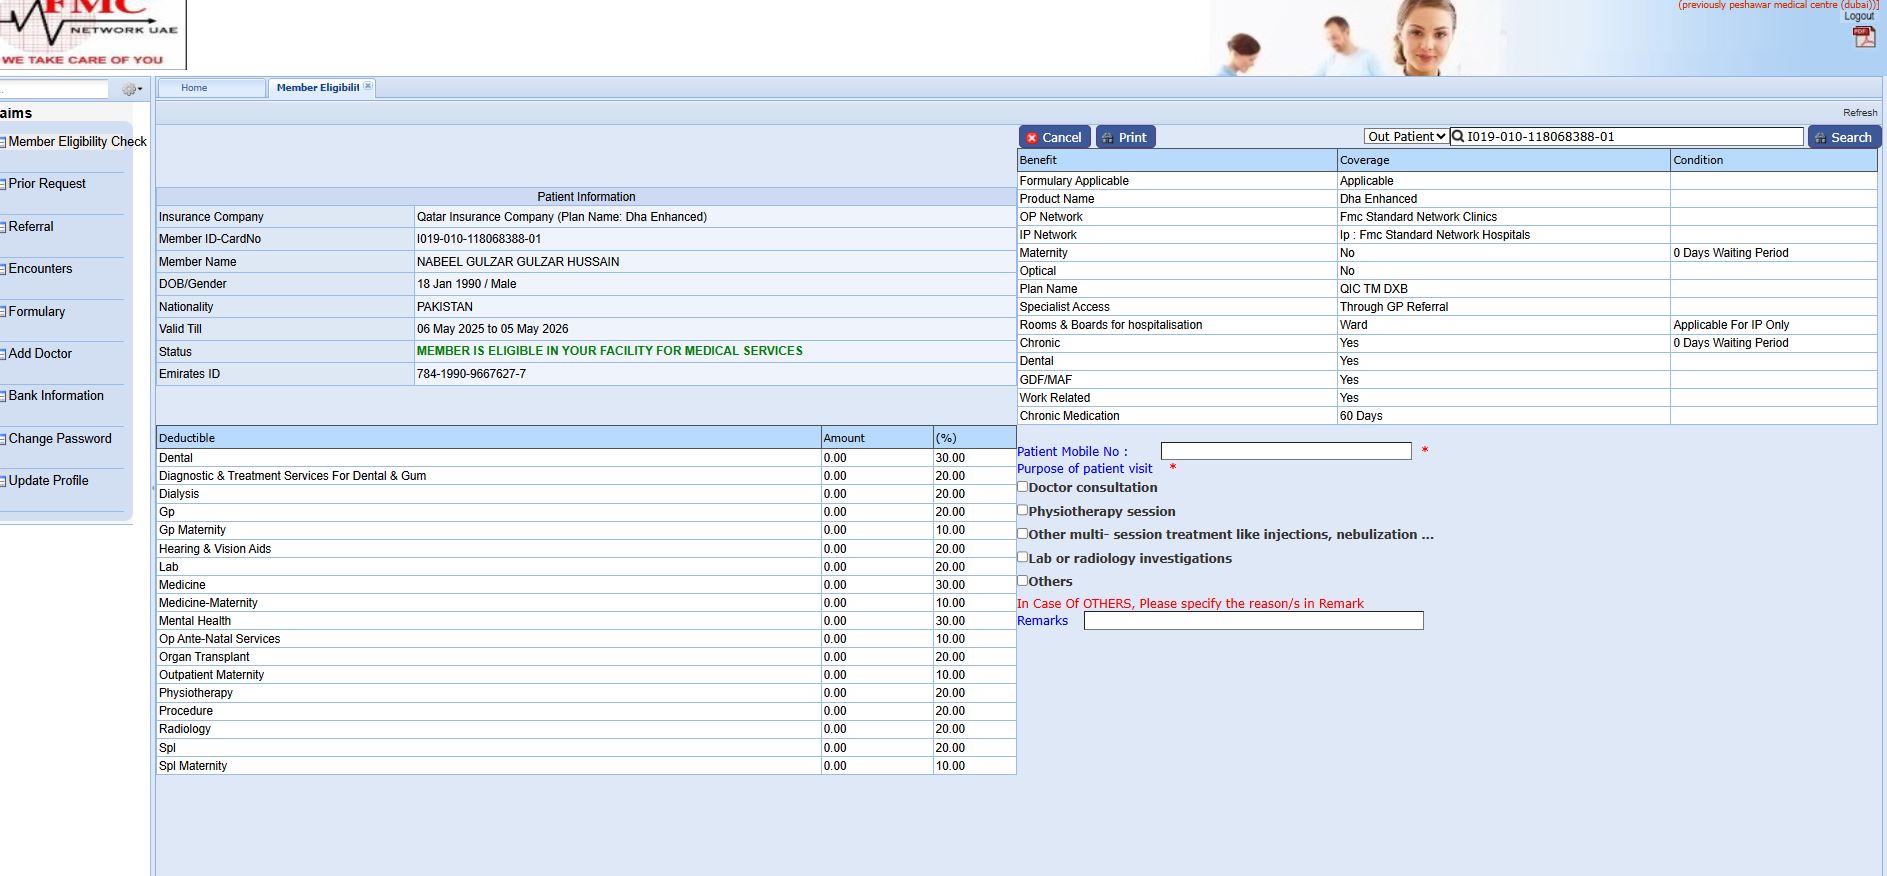Click the Bank Information sidebar icon
Image resolution: width=1887 pixels, height=876 pixels.
pos(3,396)
